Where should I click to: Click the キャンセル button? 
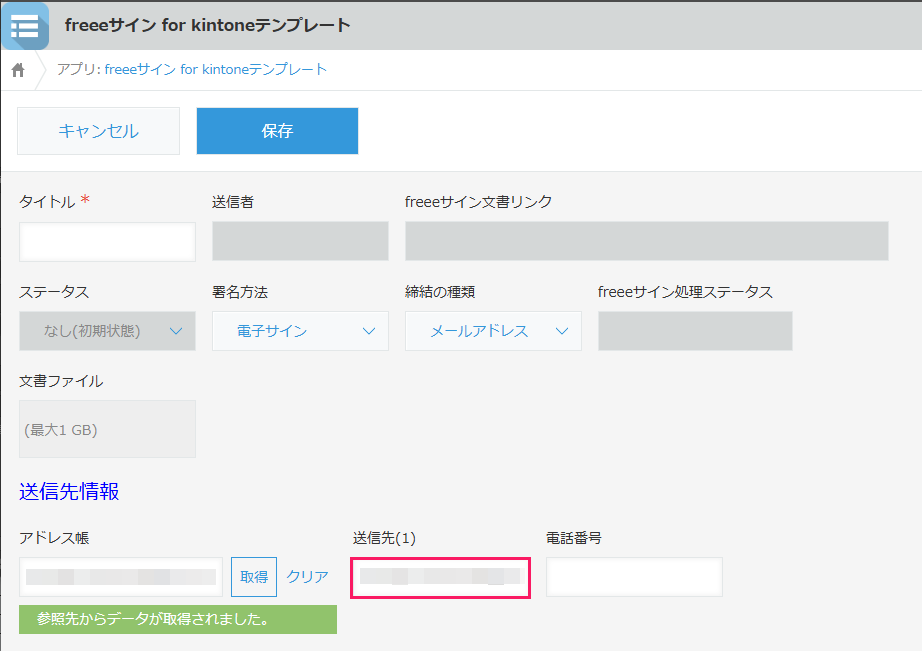pos(98,131)
